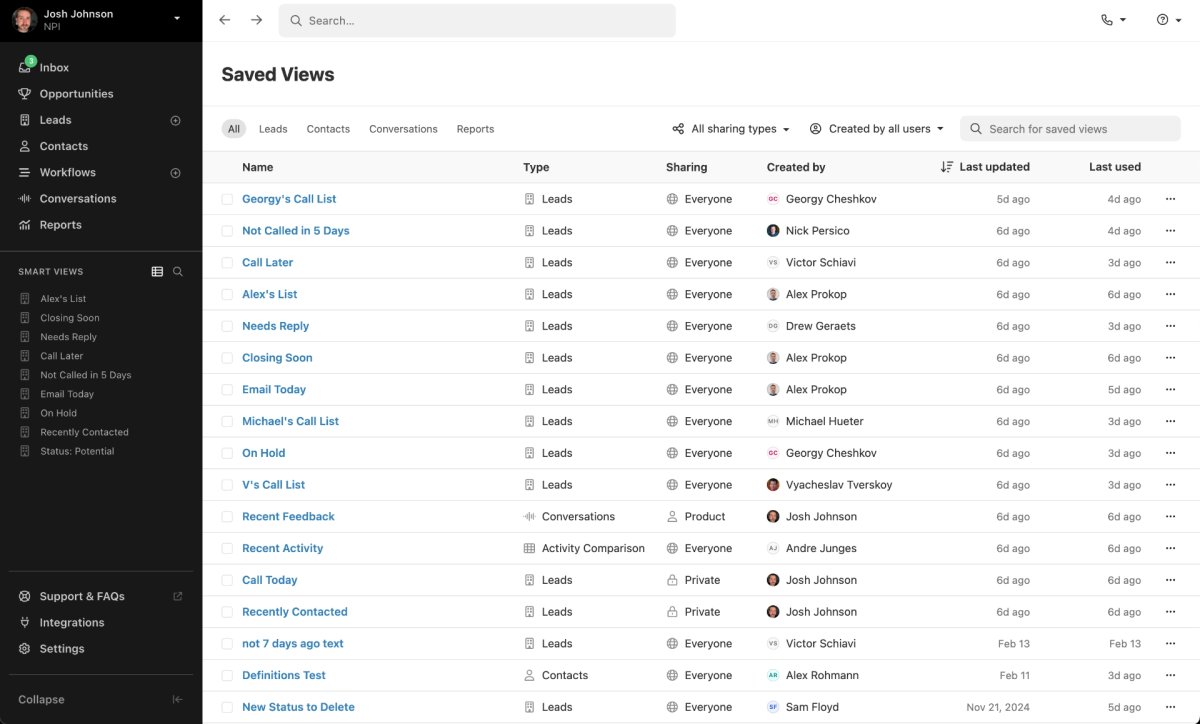Click the Sharing column header
1200x724 pixels.
coord(686,167)
